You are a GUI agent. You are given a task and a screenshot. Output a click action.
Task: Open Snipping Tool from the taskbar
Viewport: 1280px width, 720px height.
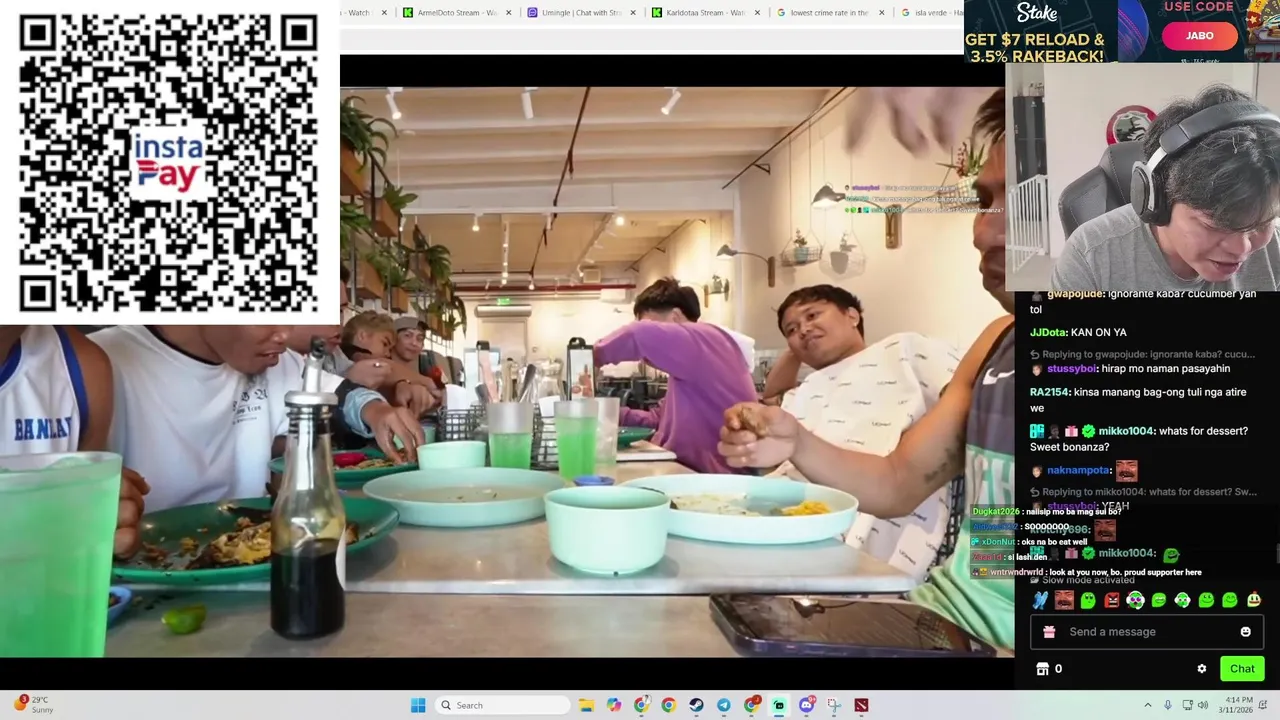tap(834, 705)
